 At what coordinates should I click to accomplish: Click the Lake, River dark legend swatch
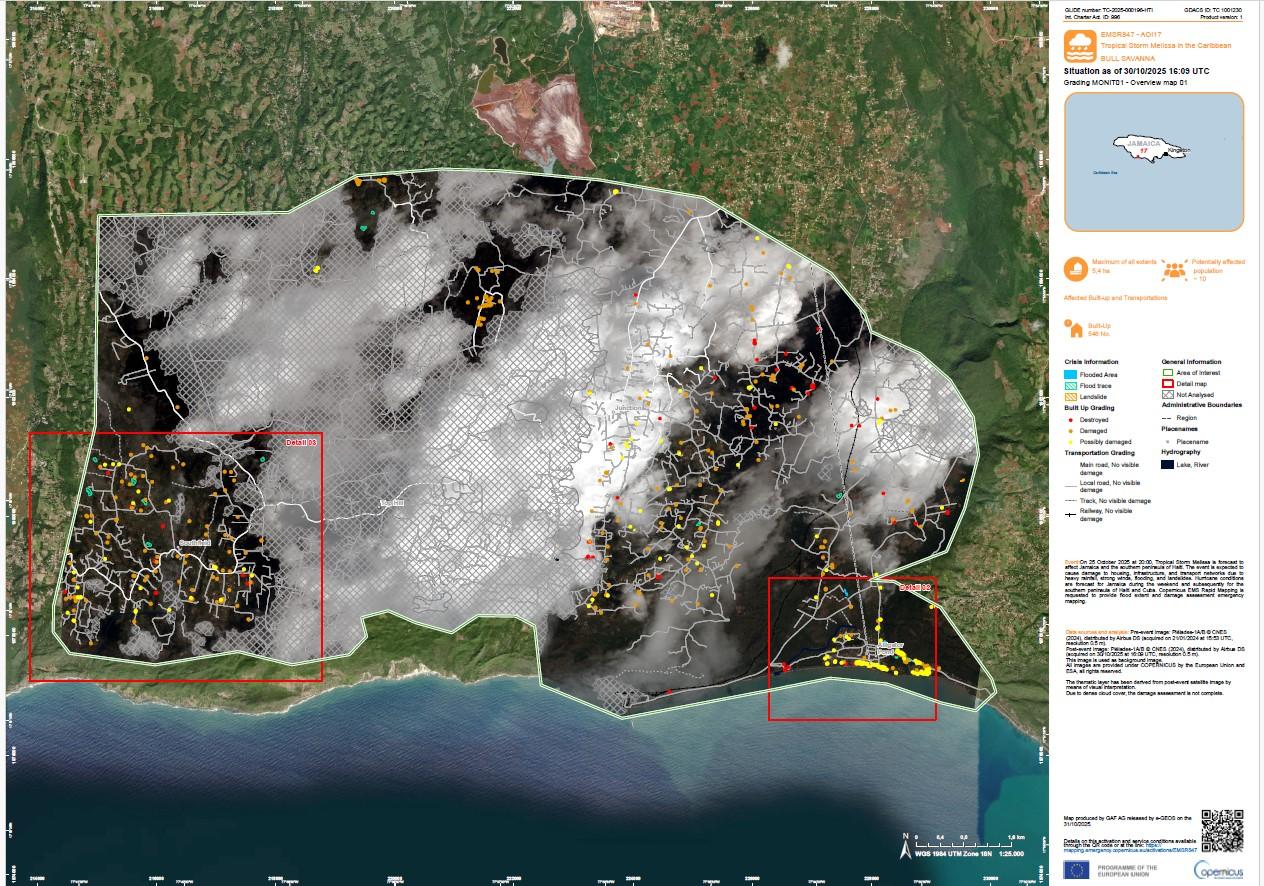pos(1168,465)
